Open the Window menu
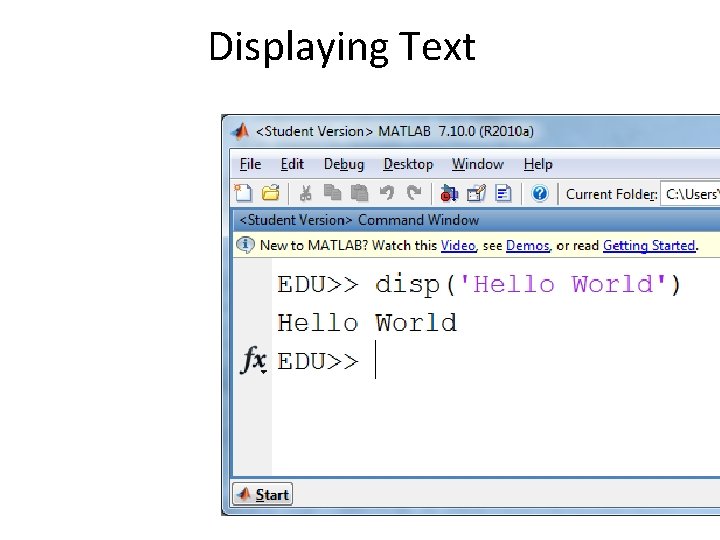This screenshot has height=540, width=720. (478, 164)
